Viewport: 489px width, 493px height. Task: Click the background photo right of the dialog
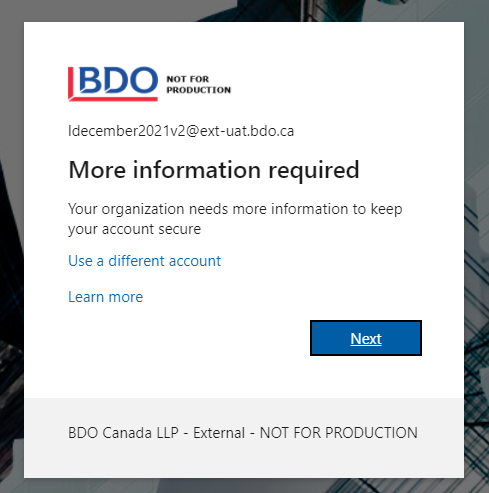[476, 247]
